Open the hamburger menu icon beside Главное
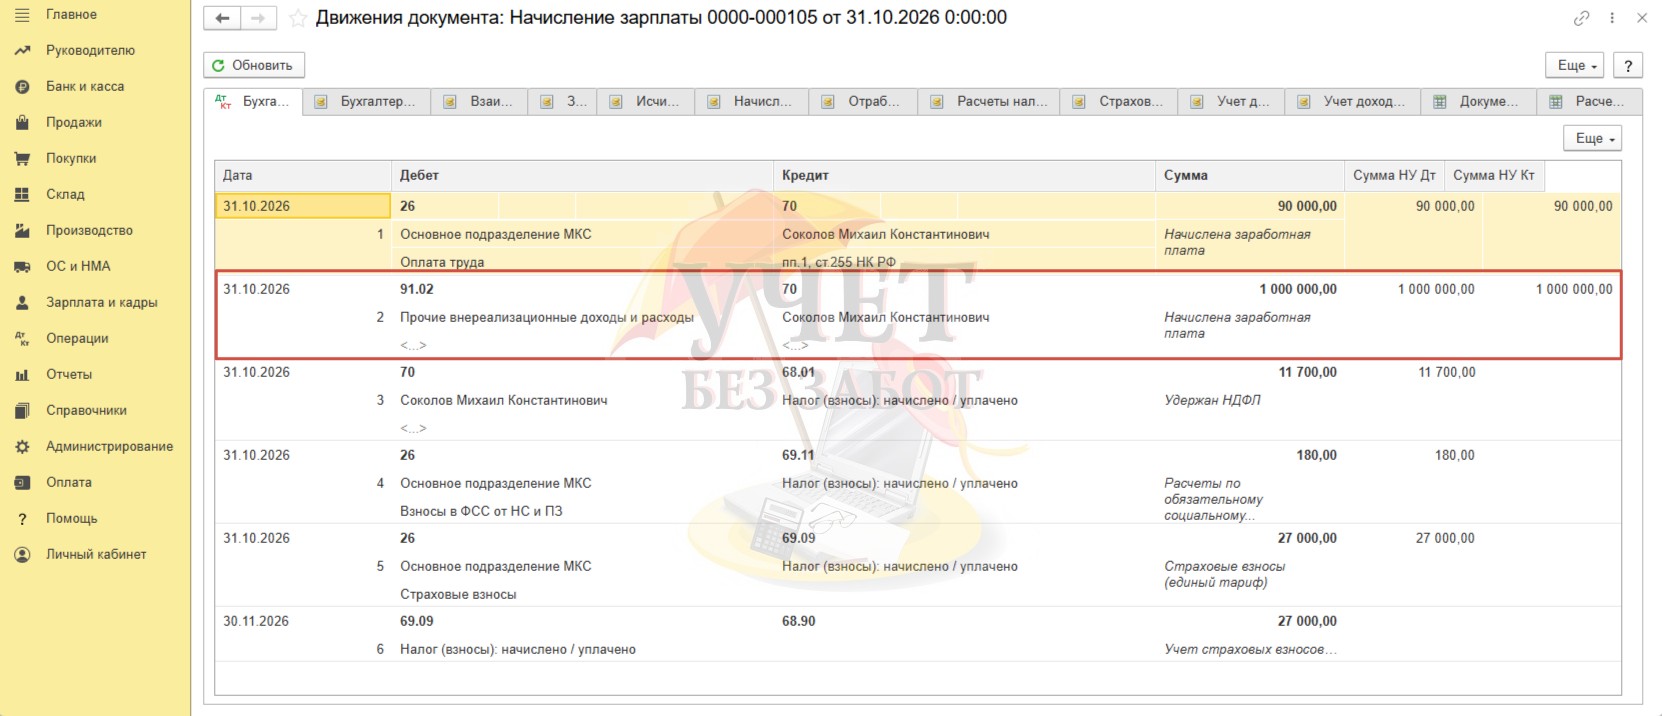 (x=22, y=14)
